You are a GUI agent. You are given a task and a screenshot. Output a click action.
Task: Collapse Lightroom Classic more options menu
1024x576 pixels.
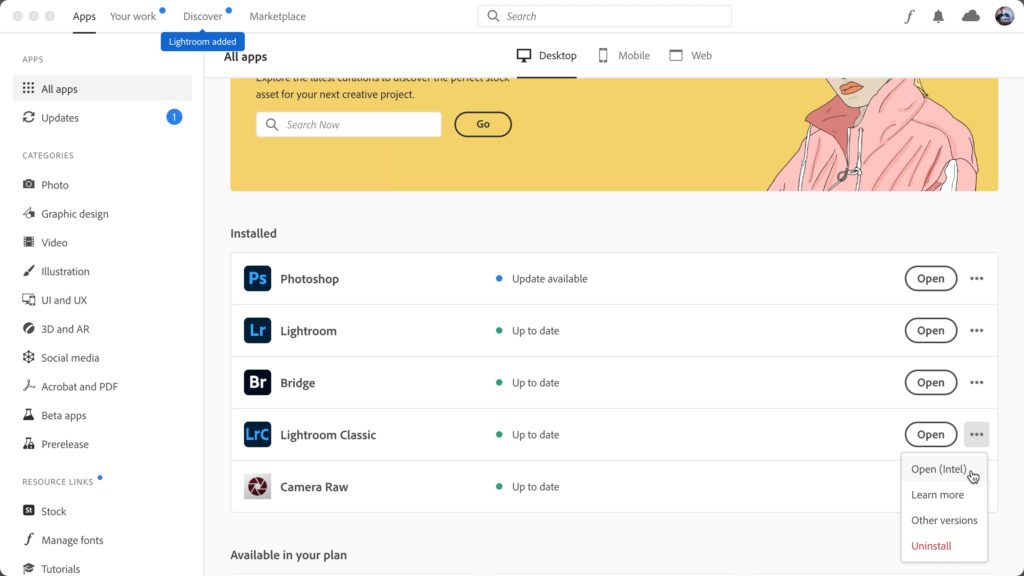coord(976,434)
